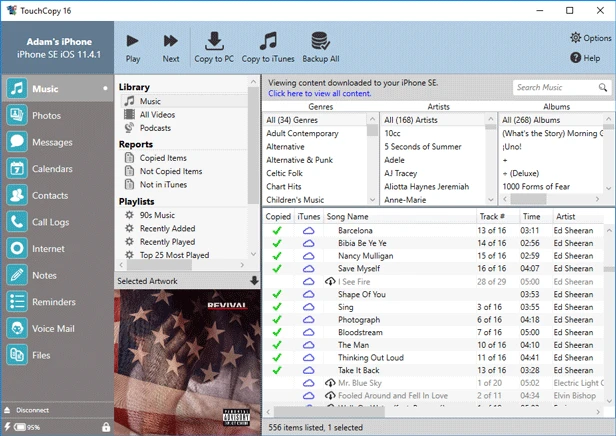Click the 'Click here to view all content' link

319,93
